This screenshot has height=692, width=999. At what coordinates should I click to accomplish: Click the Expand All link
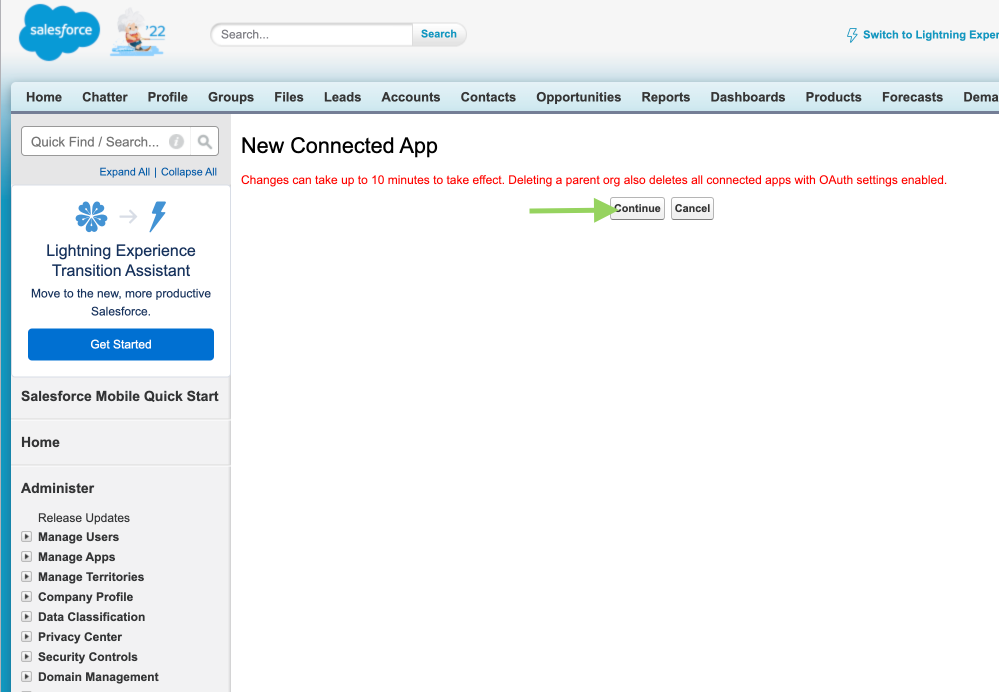pos(124,172)
